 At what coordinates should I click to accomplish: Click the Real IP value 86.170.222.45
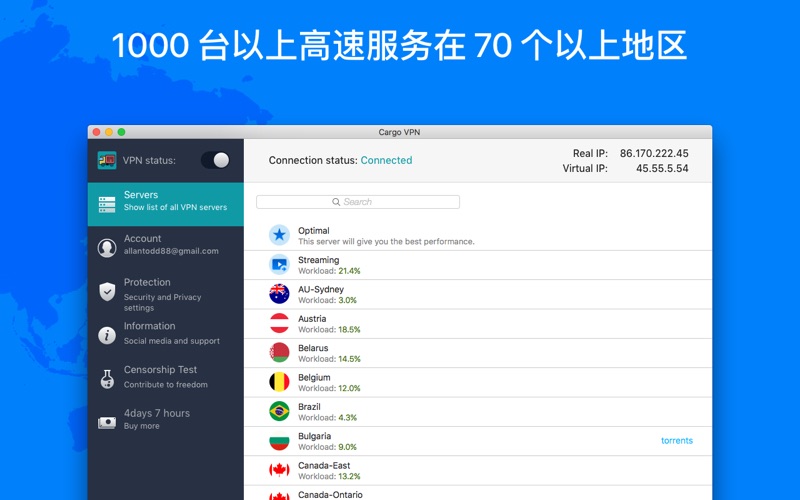(654, 154)
